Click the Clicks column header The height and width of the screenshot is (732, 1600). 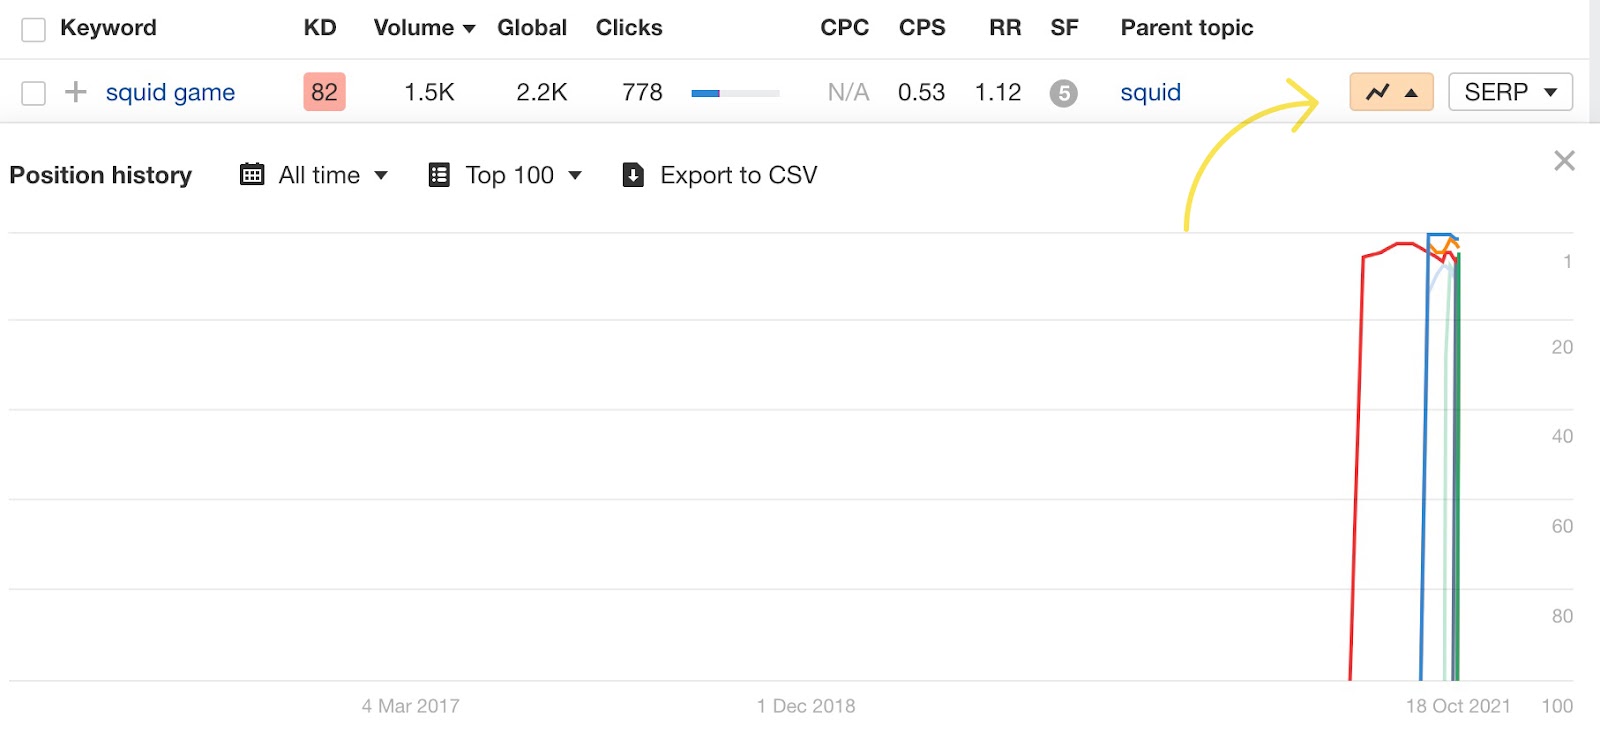(x=629, y=28)
